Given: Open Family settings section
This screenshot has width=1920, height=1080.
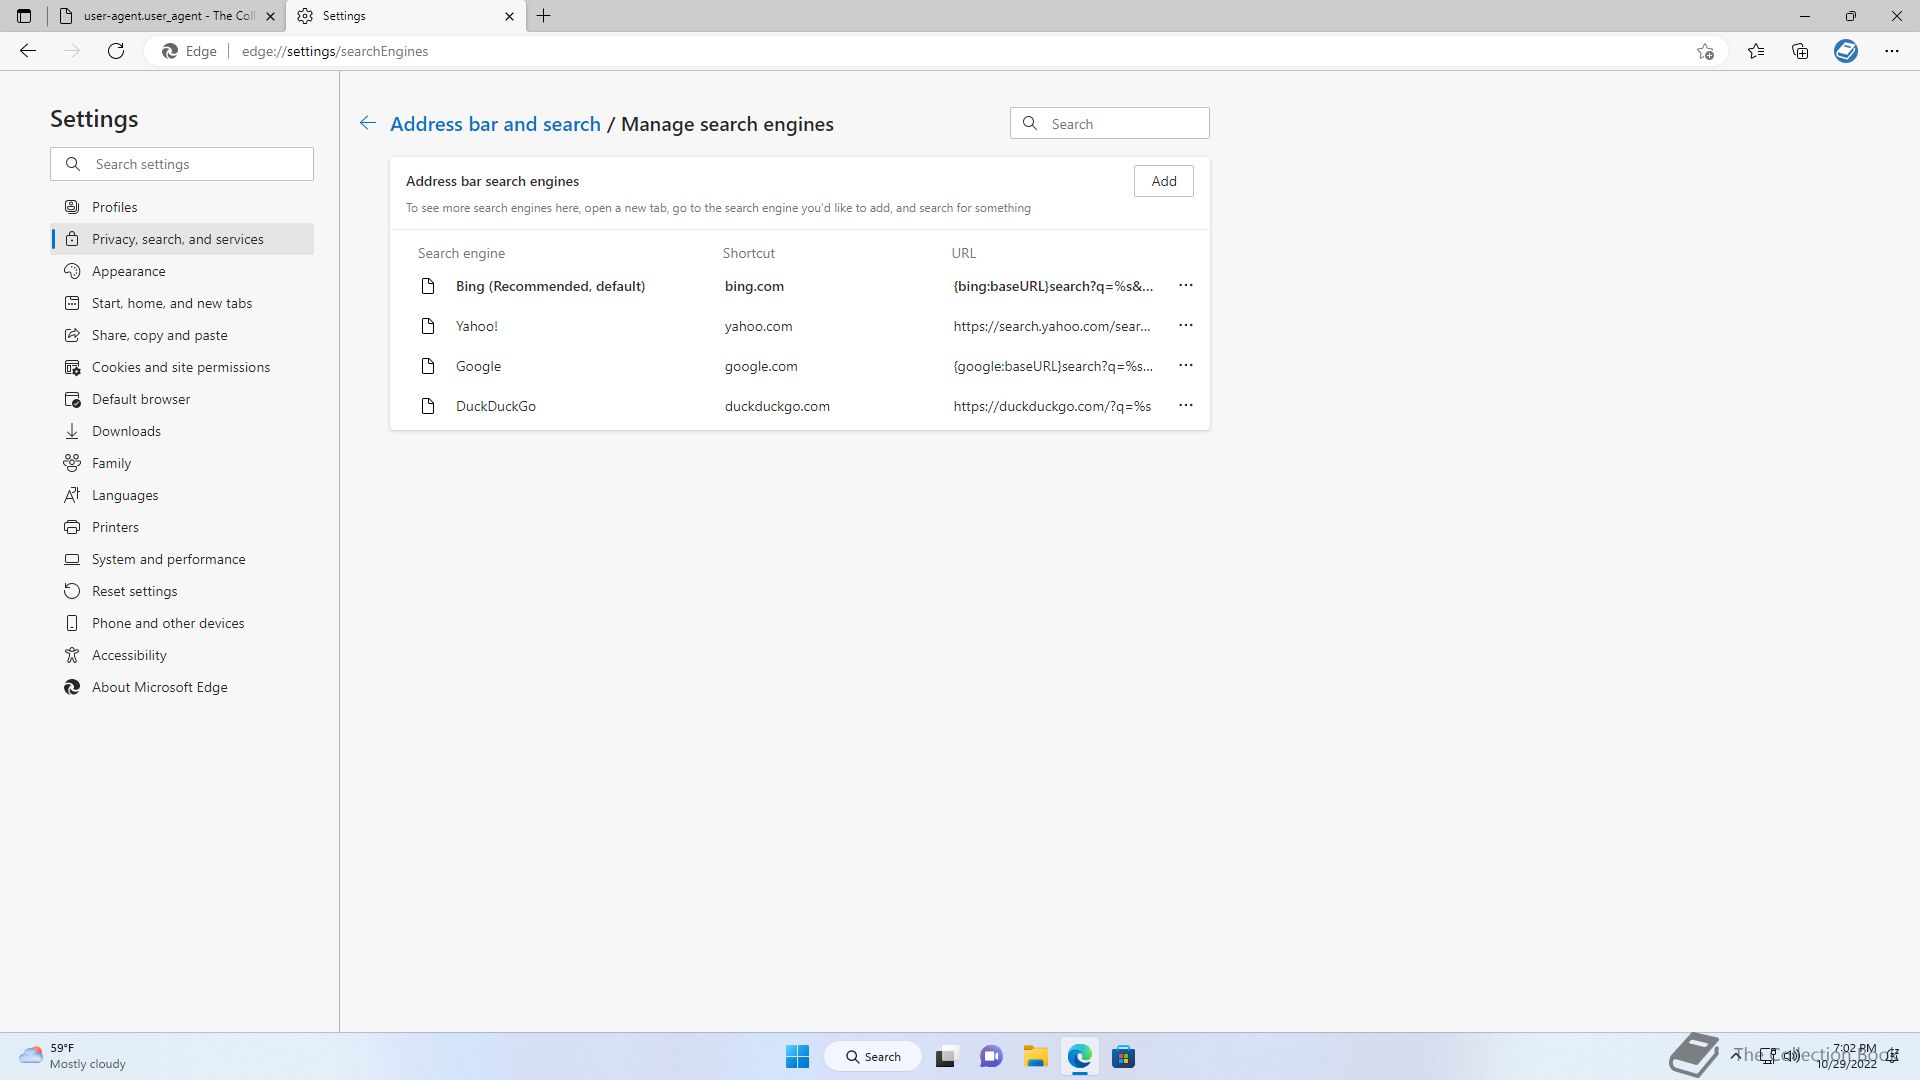Looking at the screenshot, I should point(182,463).
